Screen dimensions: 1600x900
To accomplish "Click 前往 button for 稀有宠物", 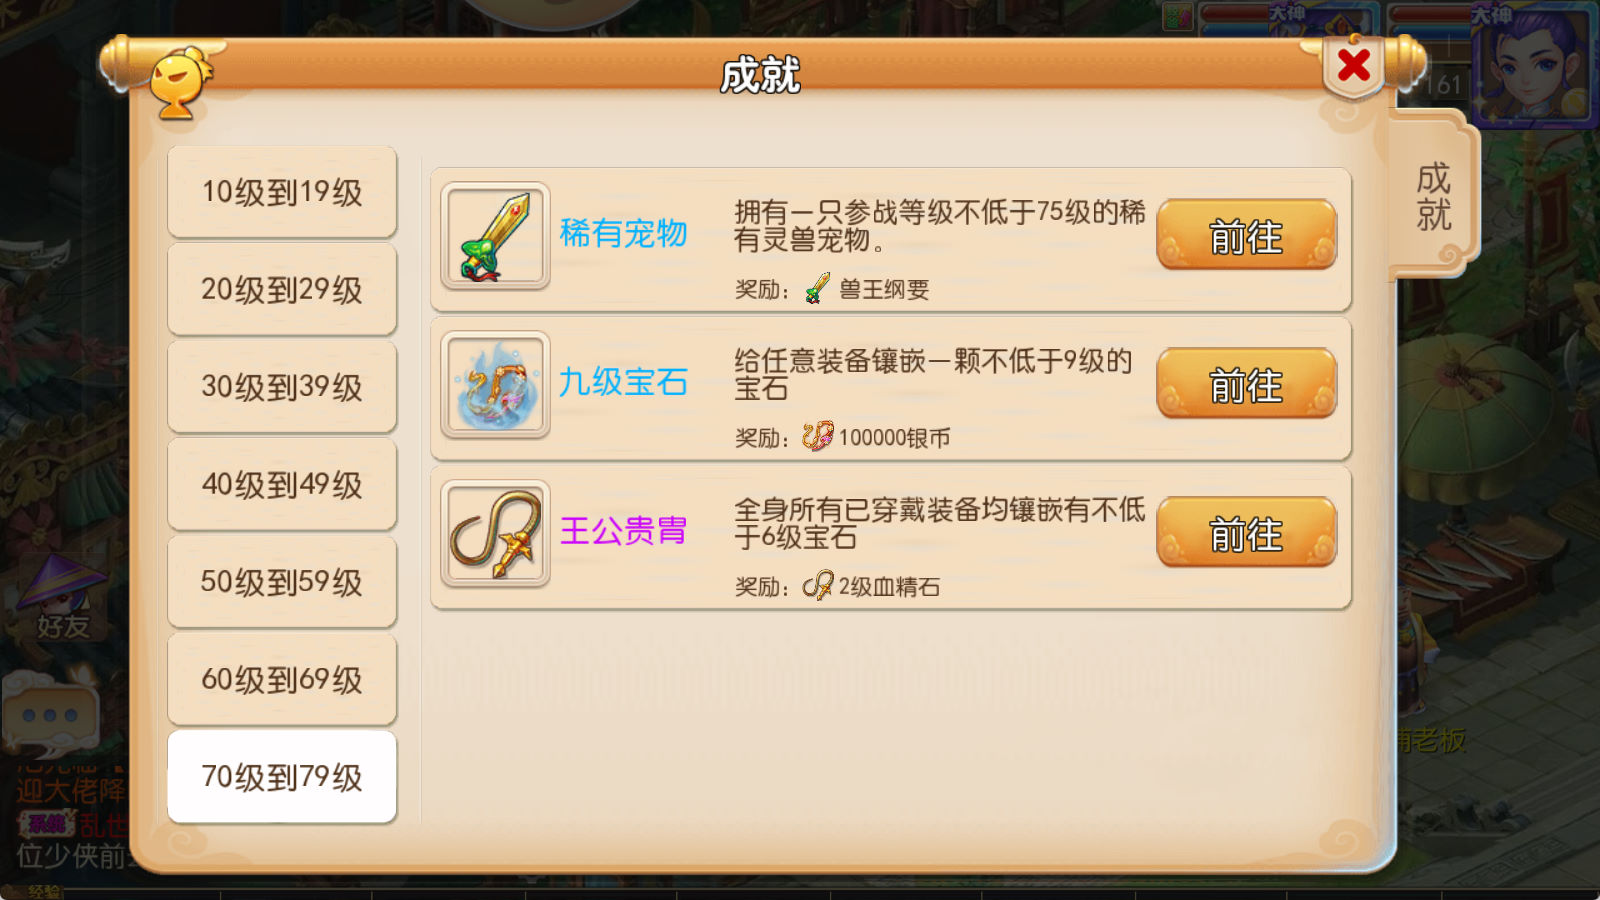I will point(1247,235).
